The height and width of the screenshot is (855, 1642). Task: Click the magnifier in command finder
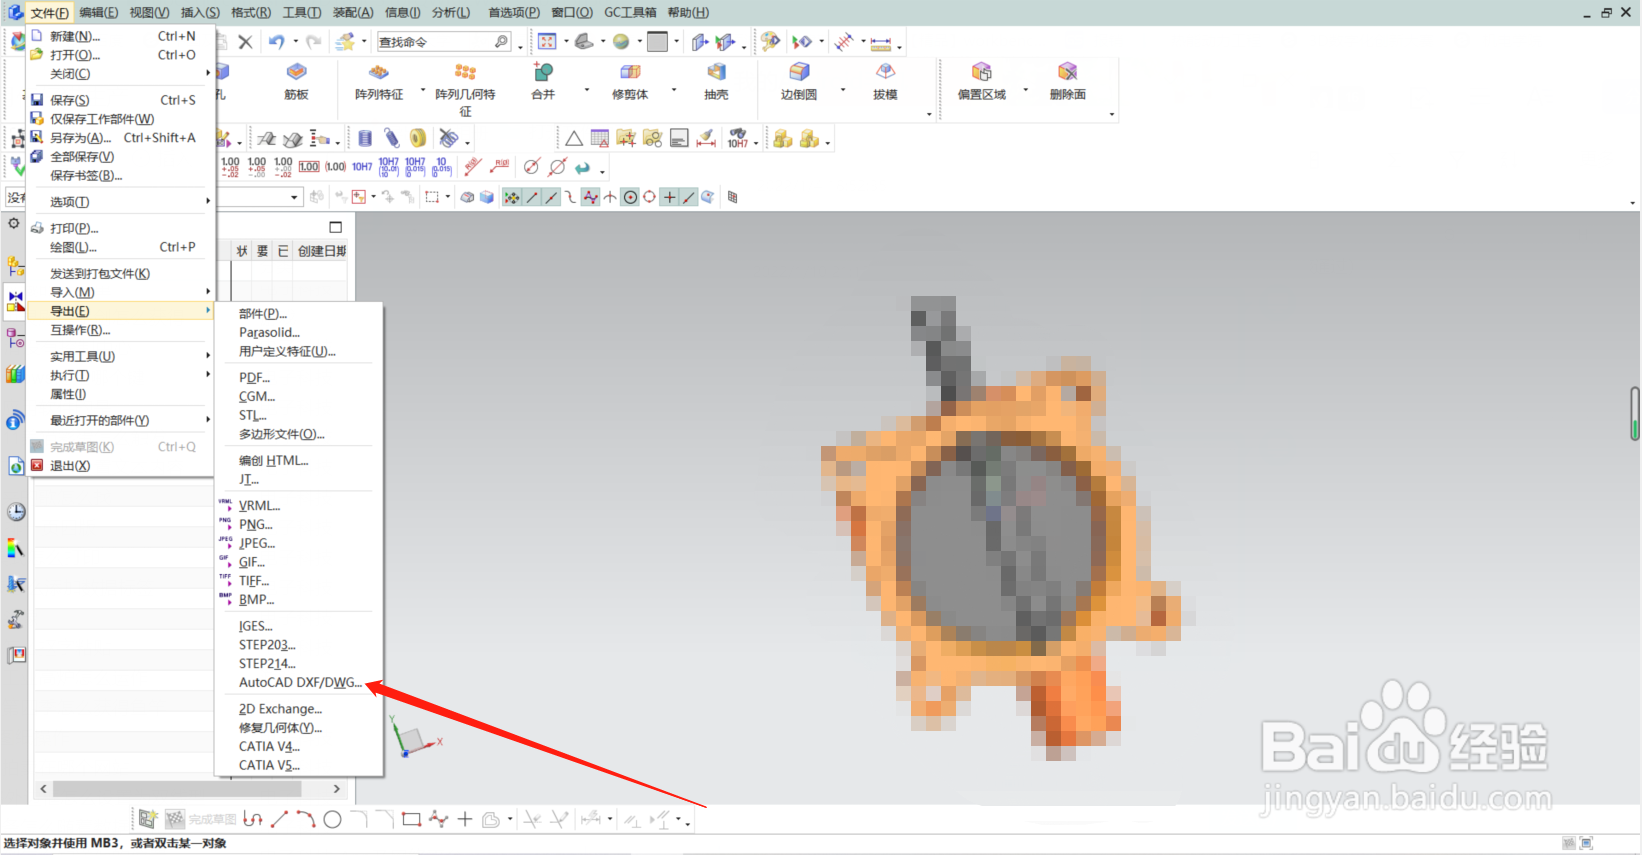click(501, 42)
